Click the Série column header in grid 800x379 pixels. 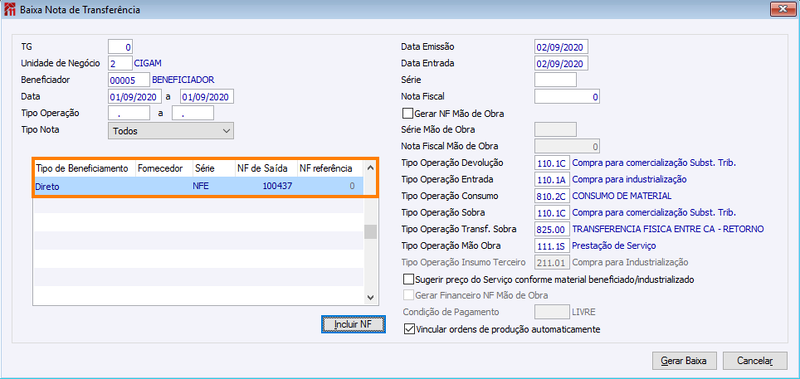tap(213, 168)
